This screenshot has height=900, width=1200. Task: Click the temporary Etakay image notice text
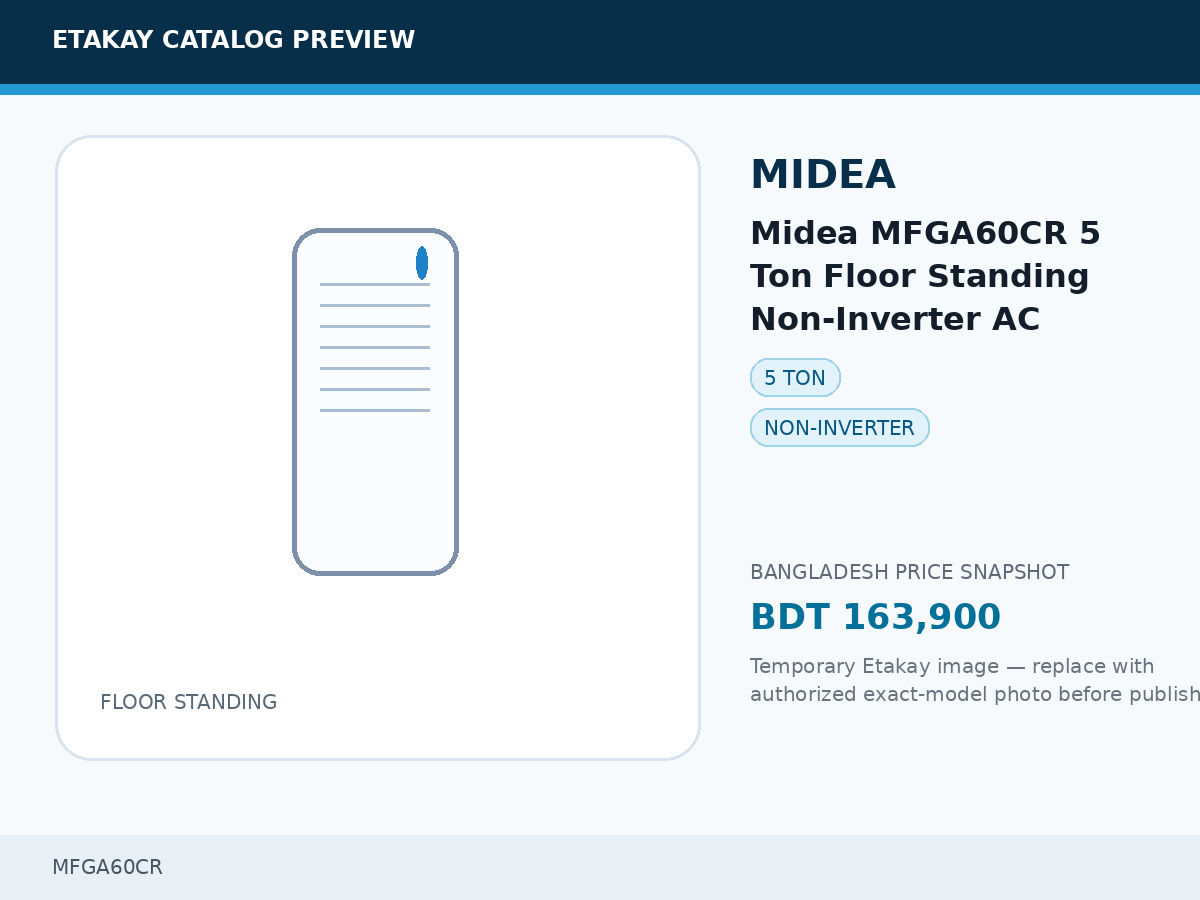975,680
